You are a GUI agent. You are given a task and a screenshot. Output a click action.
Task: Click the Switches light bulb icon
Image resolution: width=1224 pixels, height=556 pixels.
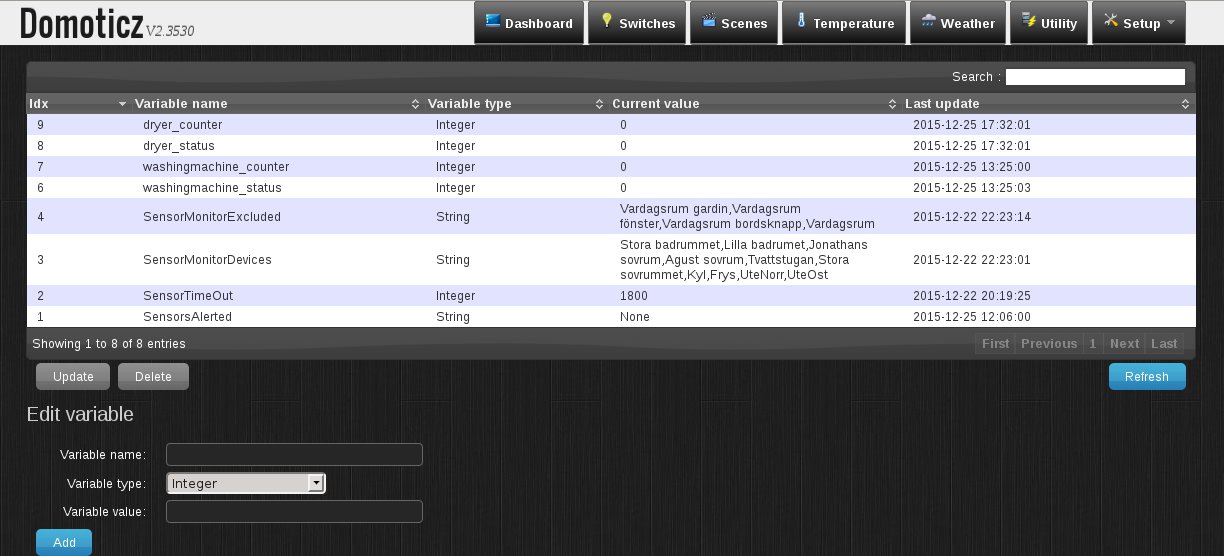[606, 21]
